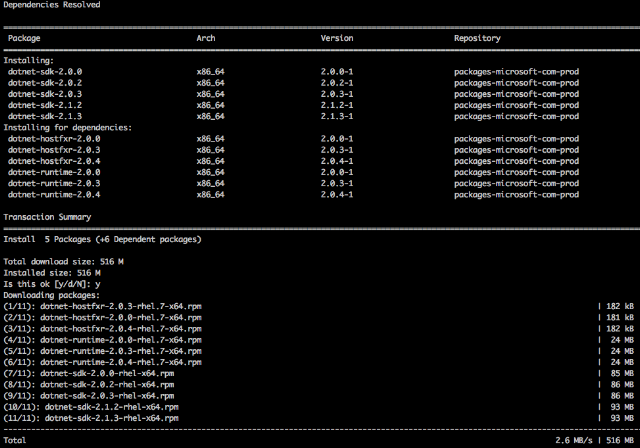
Task: Click repository name in dotnet-sdk-2.1.3 row
Action: 516,116
